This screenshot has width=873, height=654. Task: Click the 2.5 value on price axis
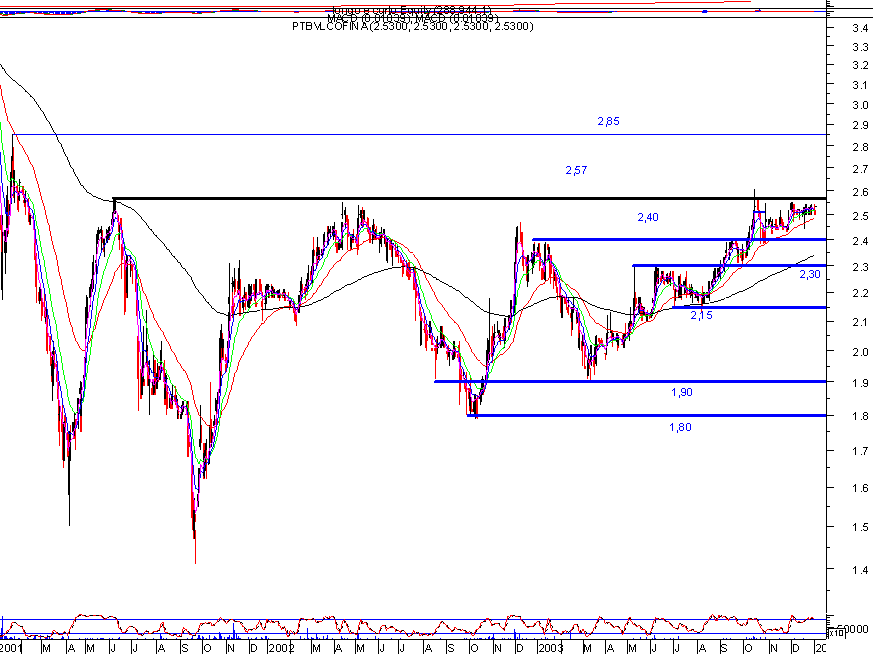coord(860,216)
